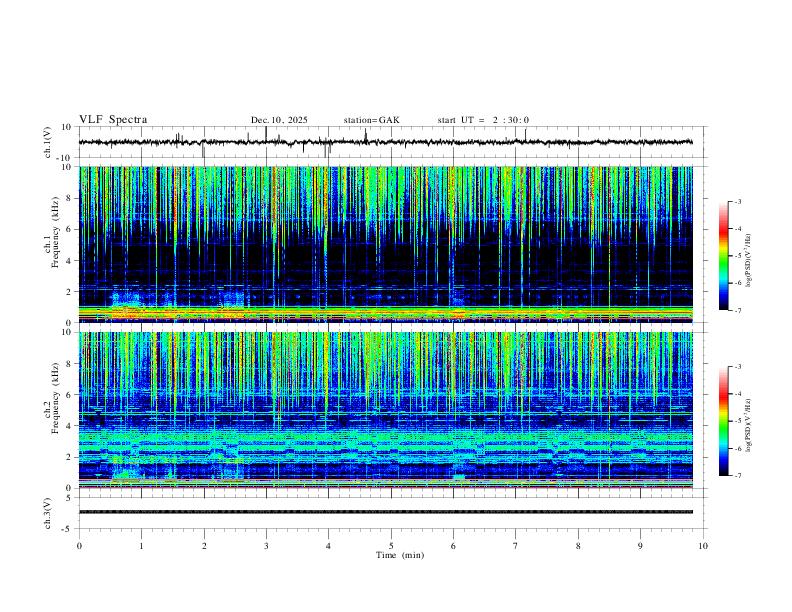The height and width of the screenshot is (612, 792).
Task: Click time axis tick label "7"
Action: pyautogui.click(x=516, y=546)
